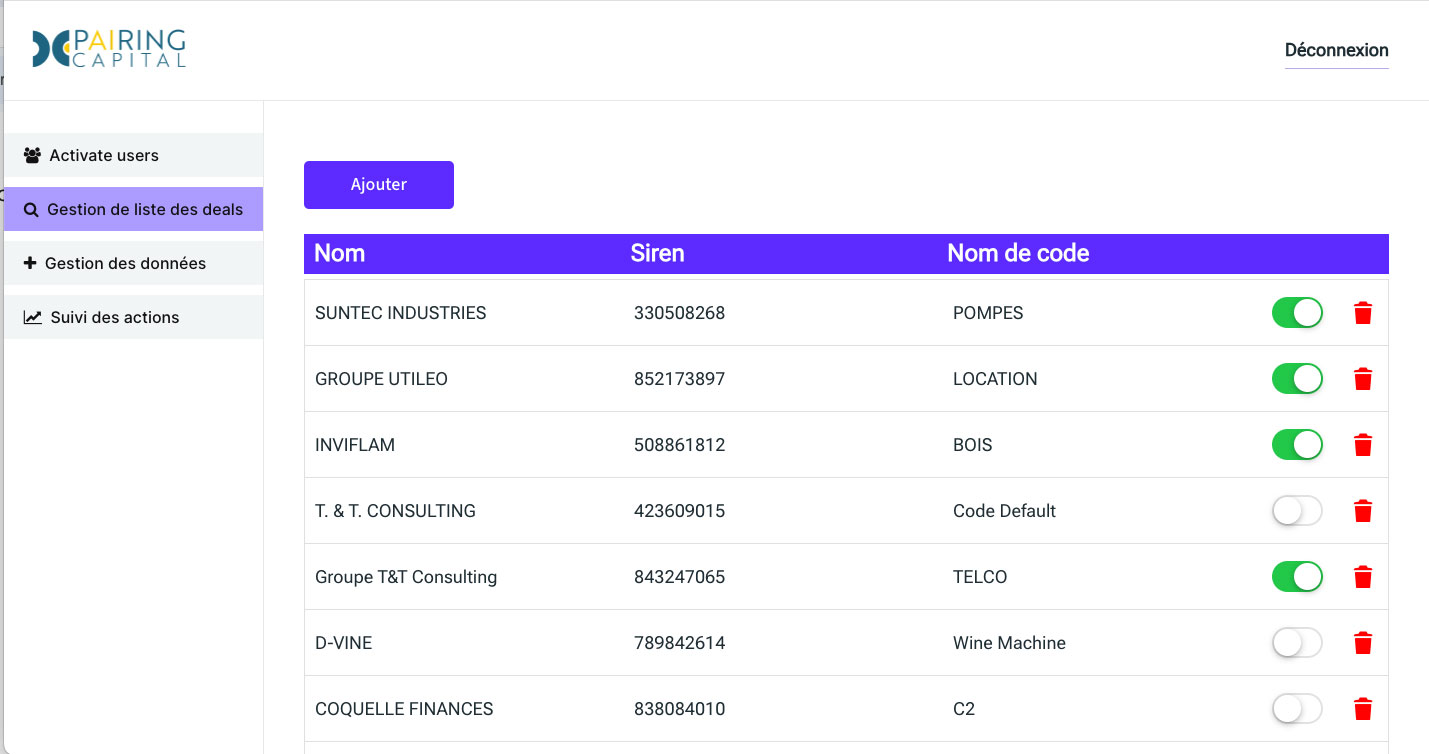Click Siren number 843247065
Image resolution: width=1429 pixels, height=754 pixels.
pos(679,577)
